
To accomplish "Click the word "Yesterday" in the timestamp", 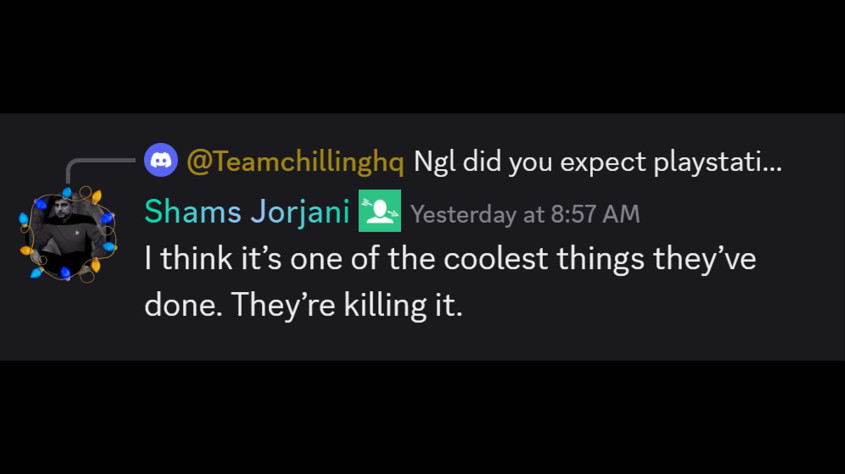I will [x=463, y=215].
